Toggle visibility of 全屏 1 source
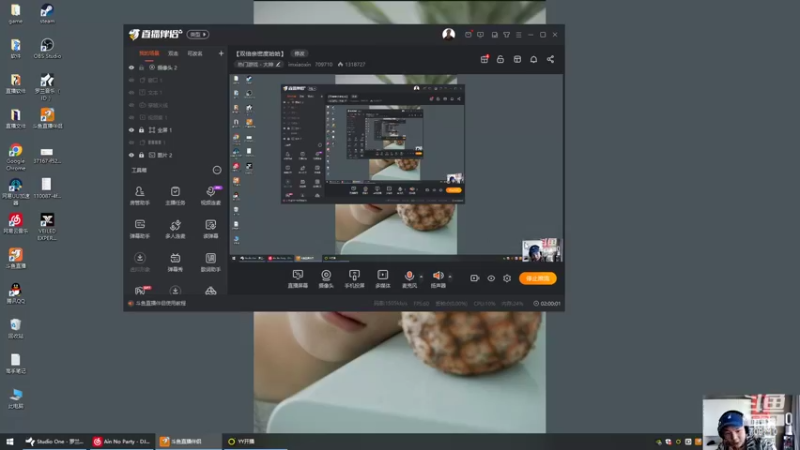Screen dimensions: 800x450 [x=131, y=130]
